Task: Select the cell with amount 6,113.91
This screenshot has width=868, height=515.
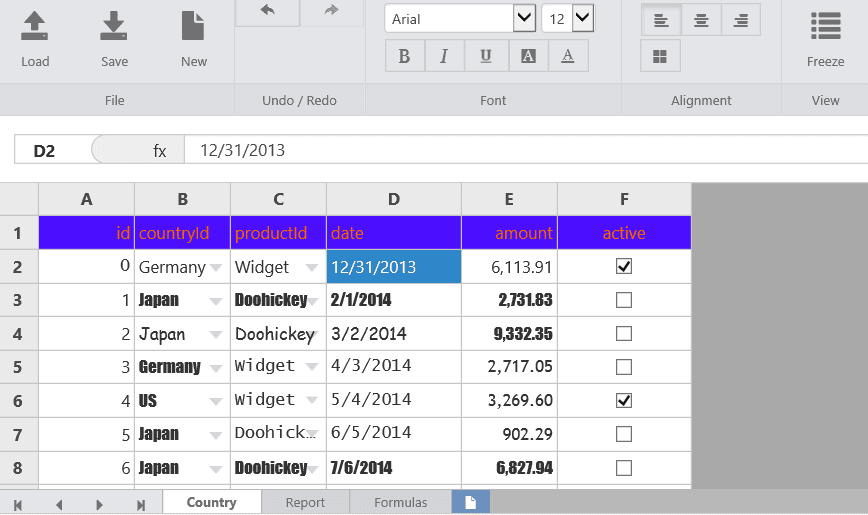Action: point(509,267)
